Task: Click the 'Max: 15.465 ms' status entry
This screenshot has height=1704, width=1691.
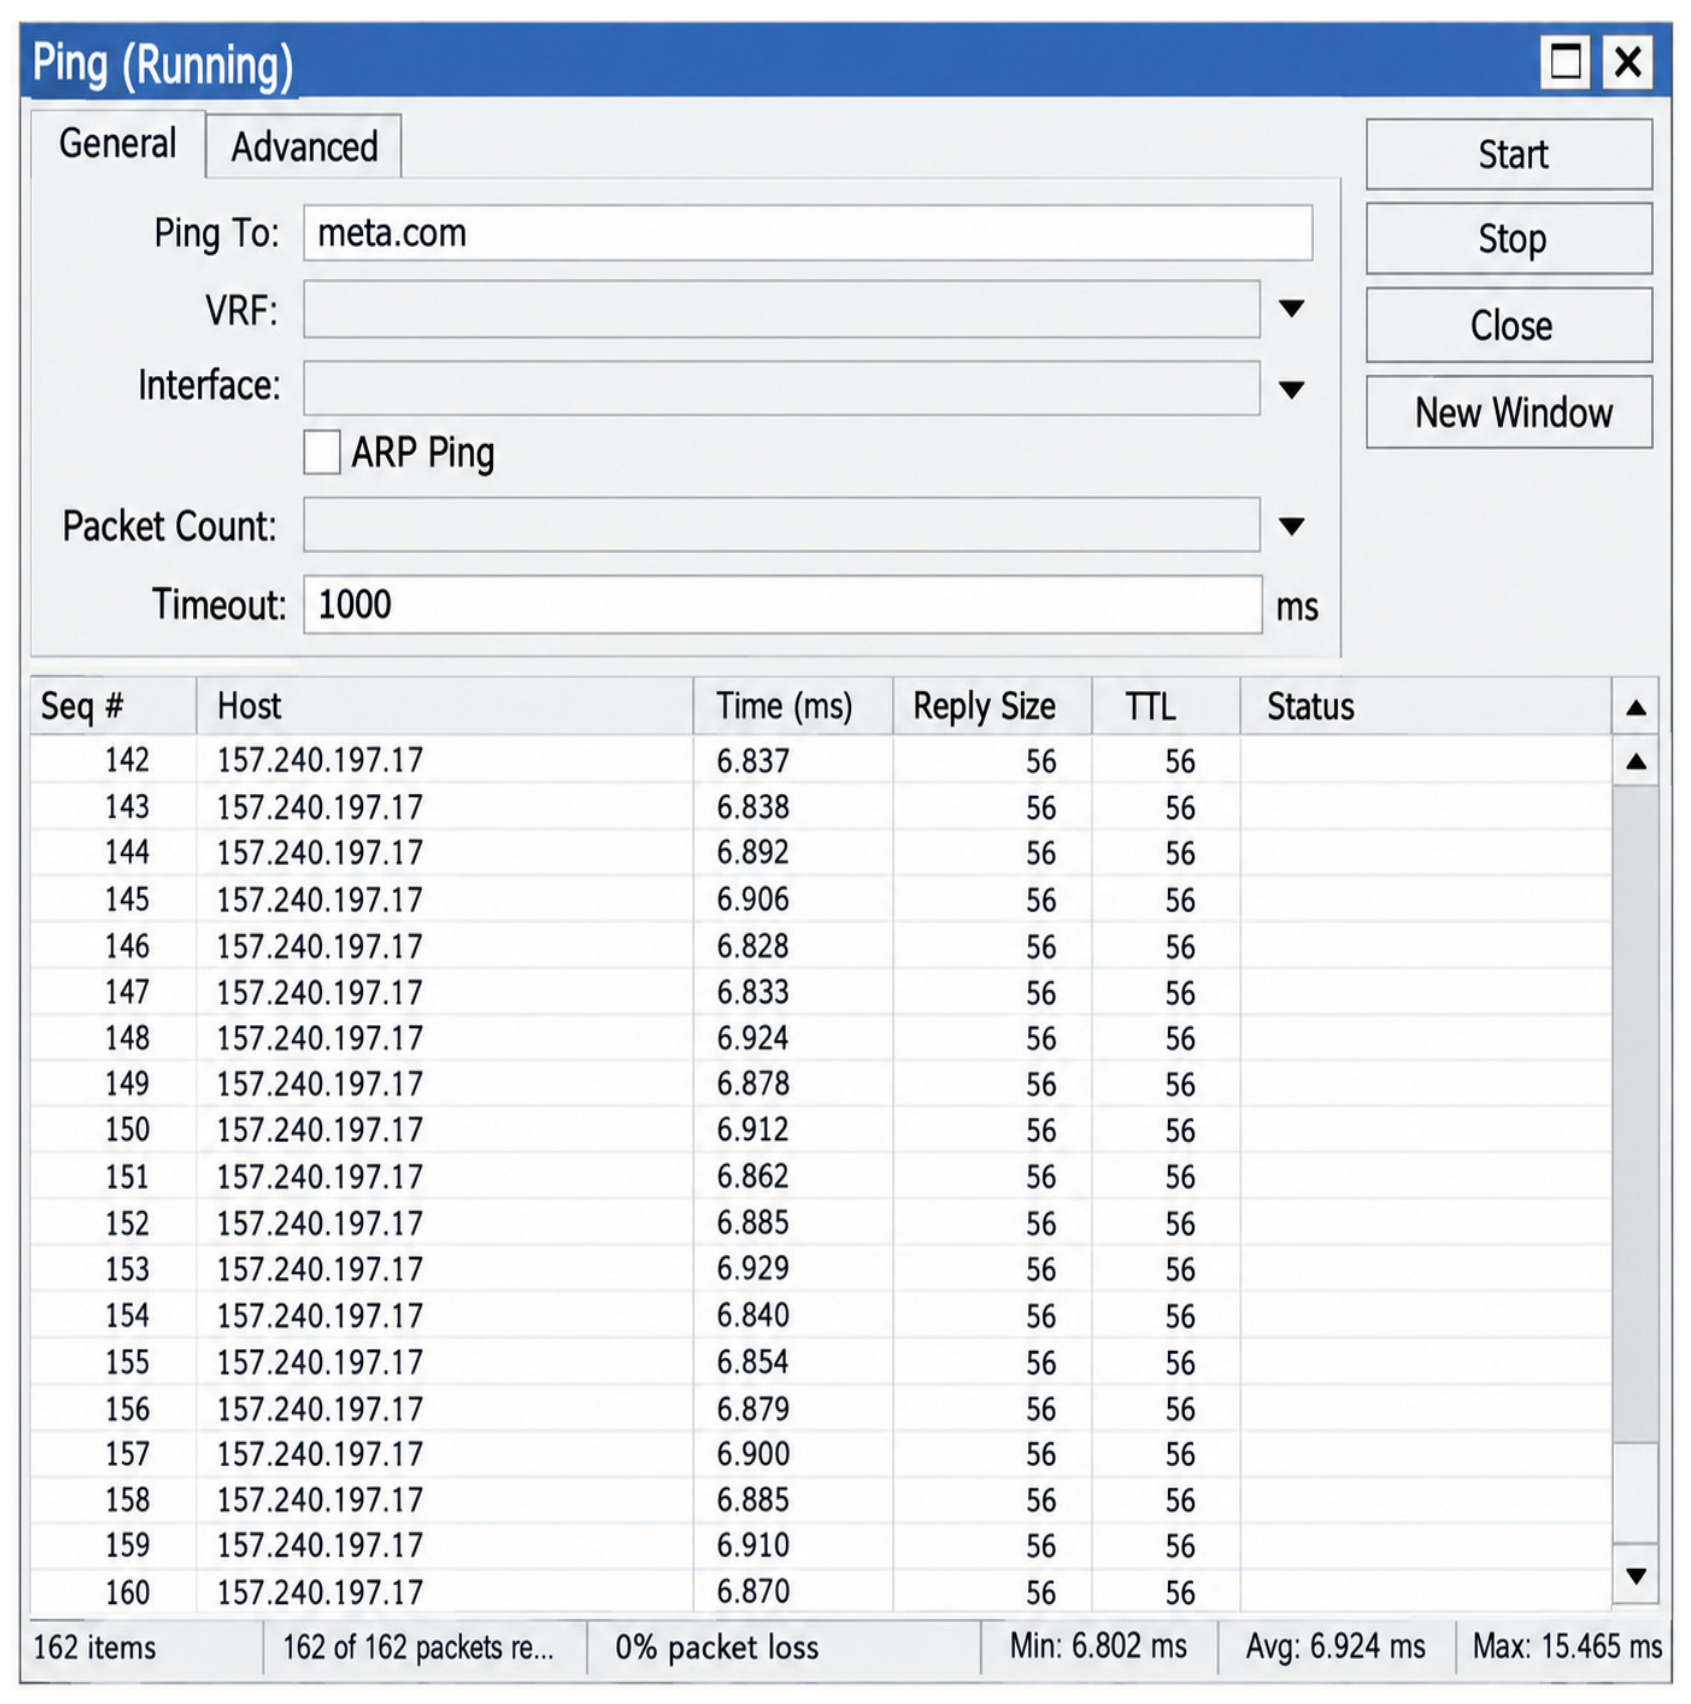Action: click(x=1567, y=1646)
